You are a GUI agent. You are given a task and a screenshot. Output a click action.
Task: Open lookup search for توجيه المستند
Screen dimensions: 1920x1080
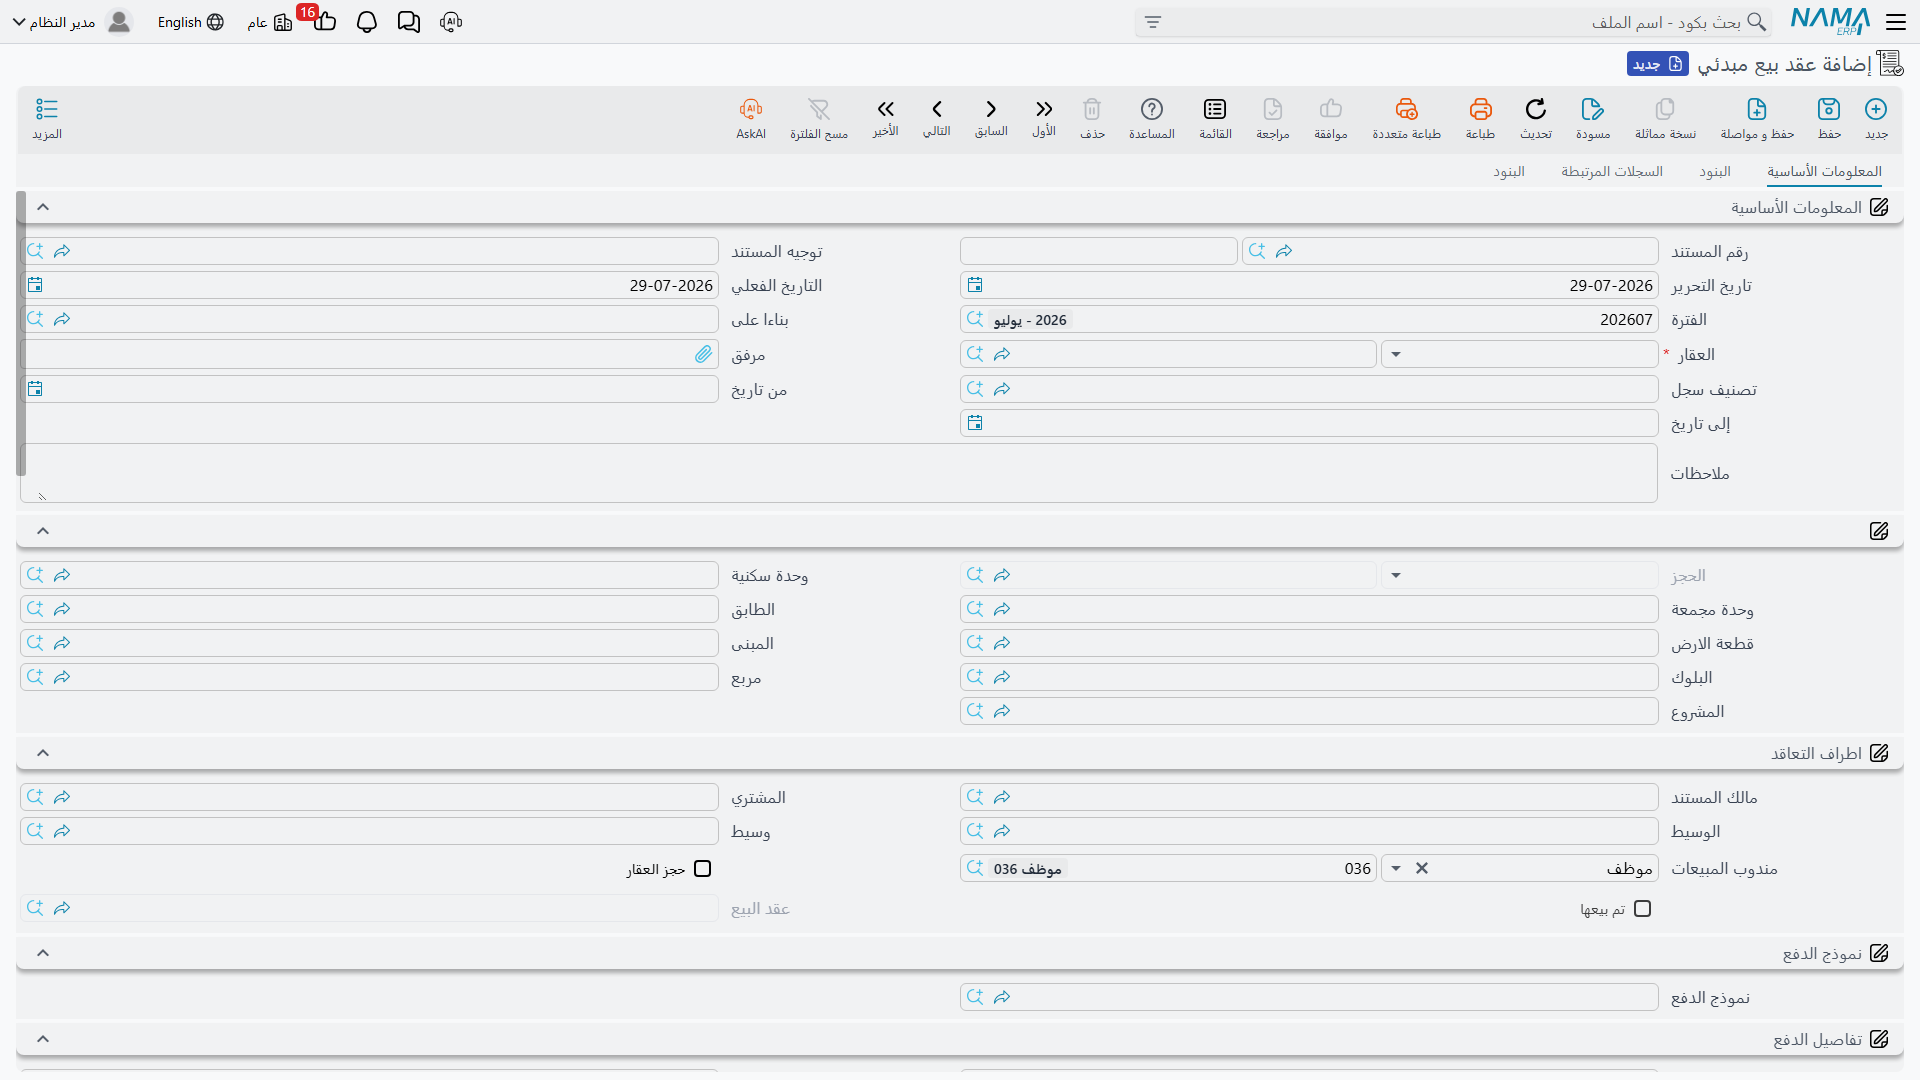[35, 251]
